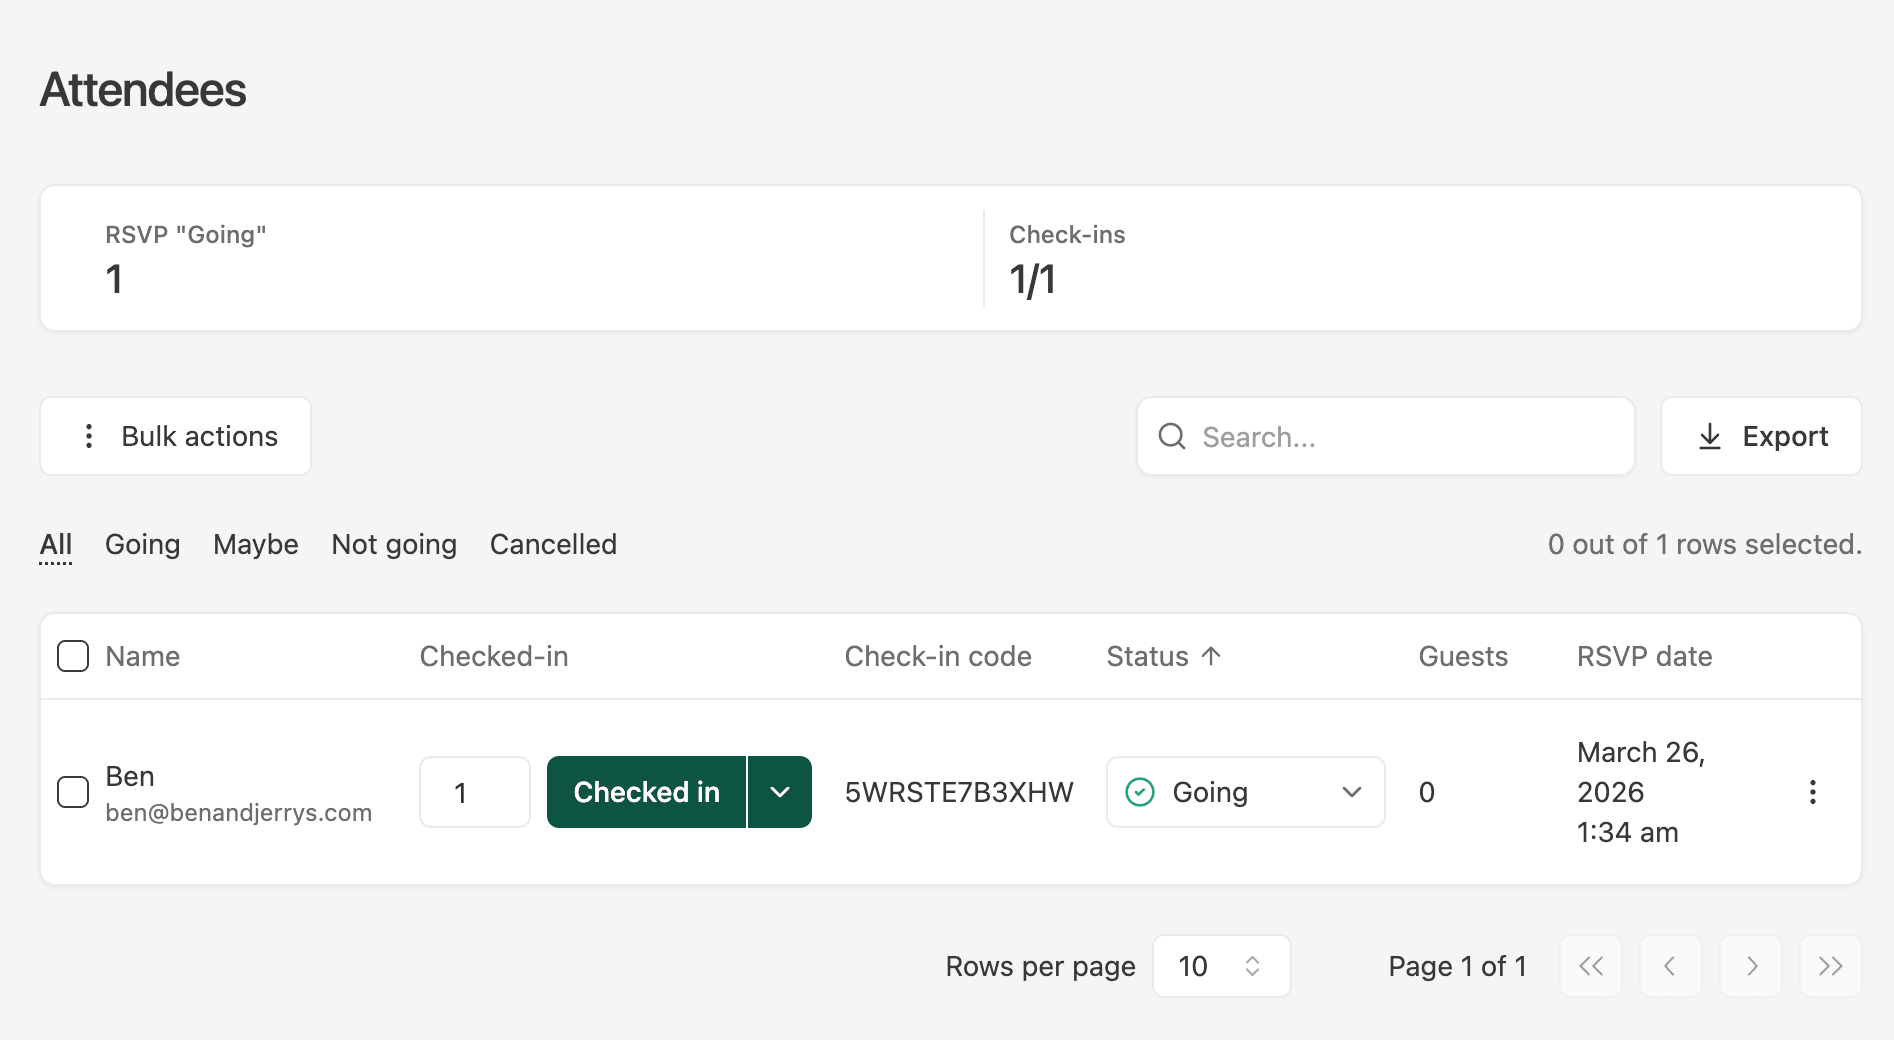Click the next page chevron control
Viewport: 1894px width, 1040px height.
pos(1751,966)
